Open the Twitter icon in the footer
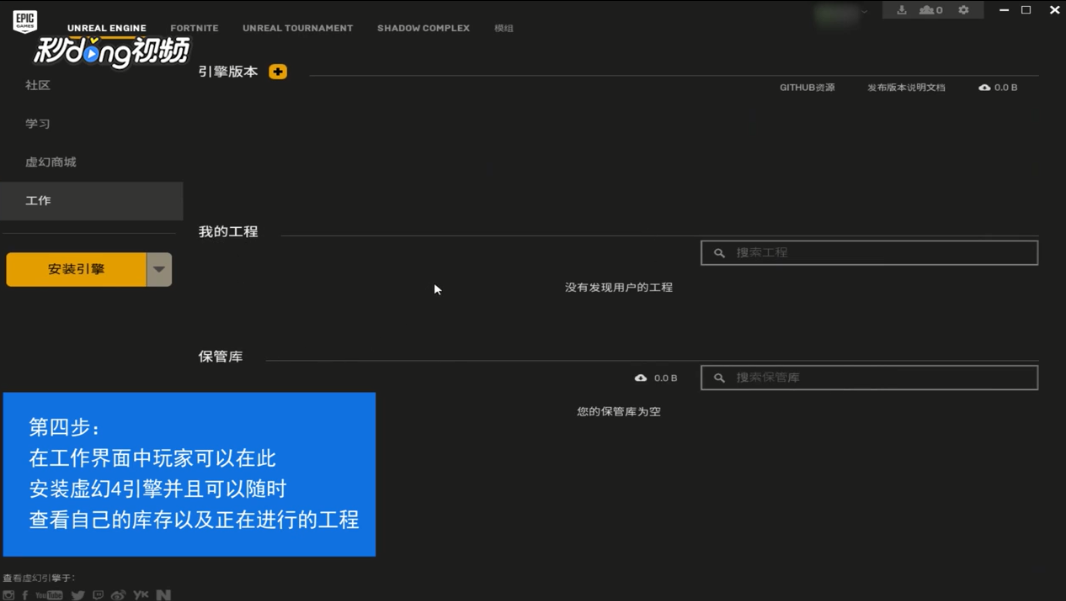The height and width of the screenshot is (601, 1066). tap(78, 593)
